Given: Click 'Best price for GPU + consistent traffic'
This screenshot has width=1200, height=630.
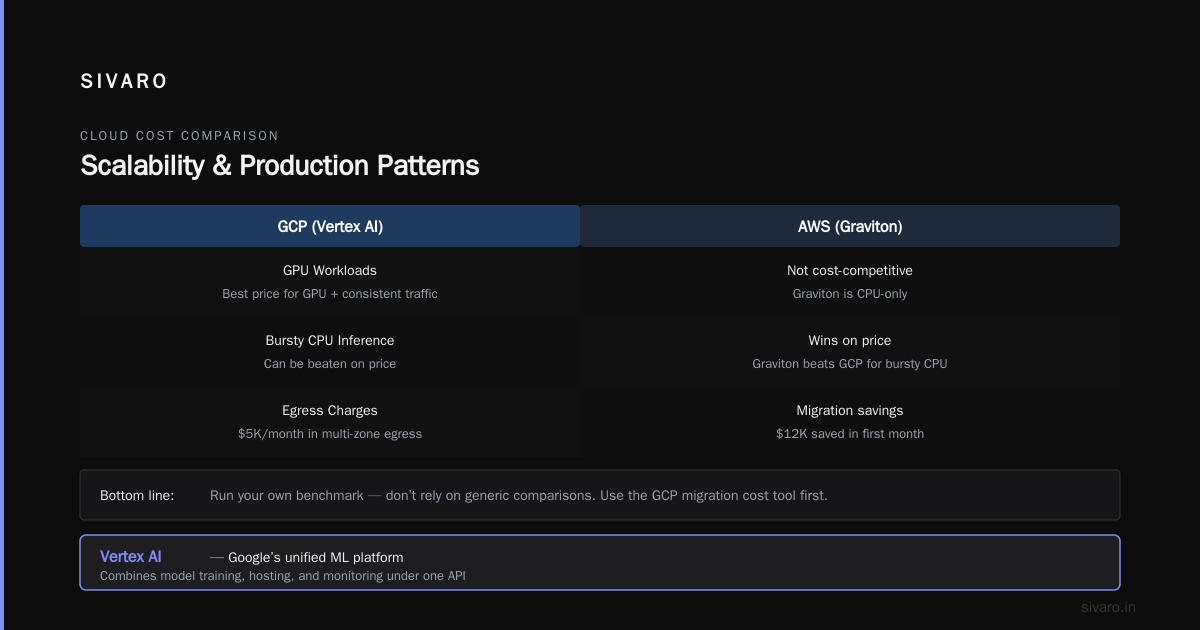Looking at the screenshot, I should point(330,294).
